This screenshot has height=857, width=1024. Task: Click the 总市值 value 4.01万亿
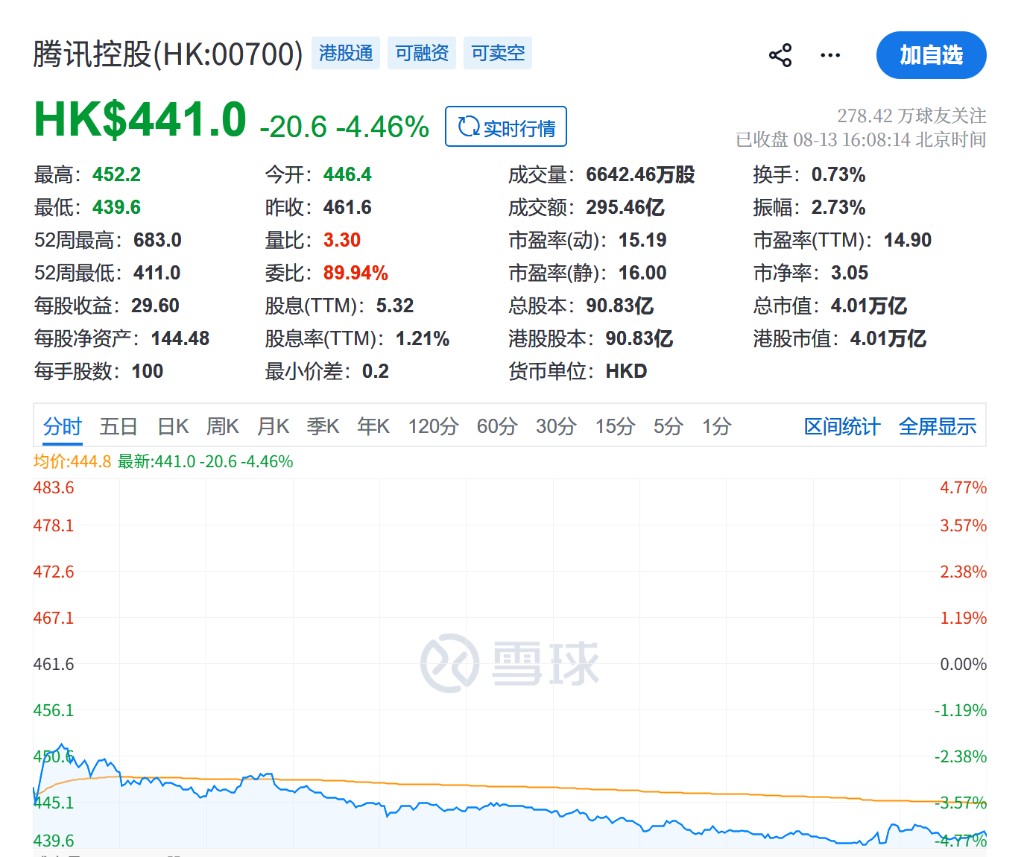coord(869,305)
